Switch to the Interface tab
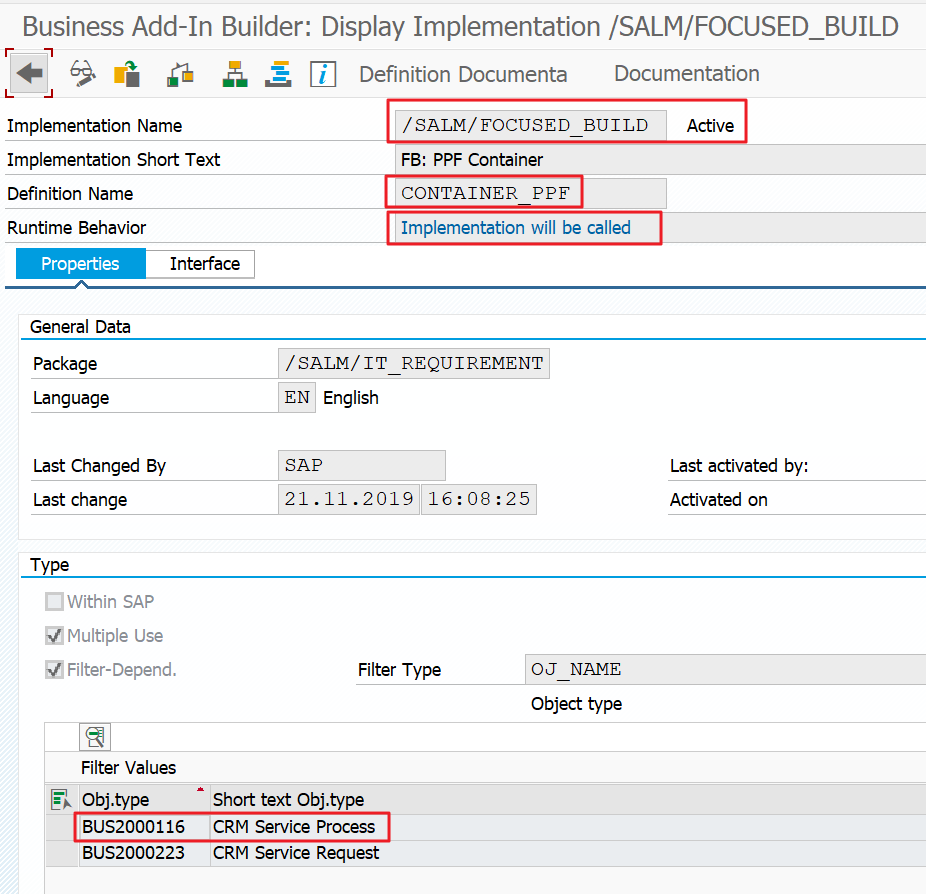This screenshot has width=926, height=894. [204, 264]
